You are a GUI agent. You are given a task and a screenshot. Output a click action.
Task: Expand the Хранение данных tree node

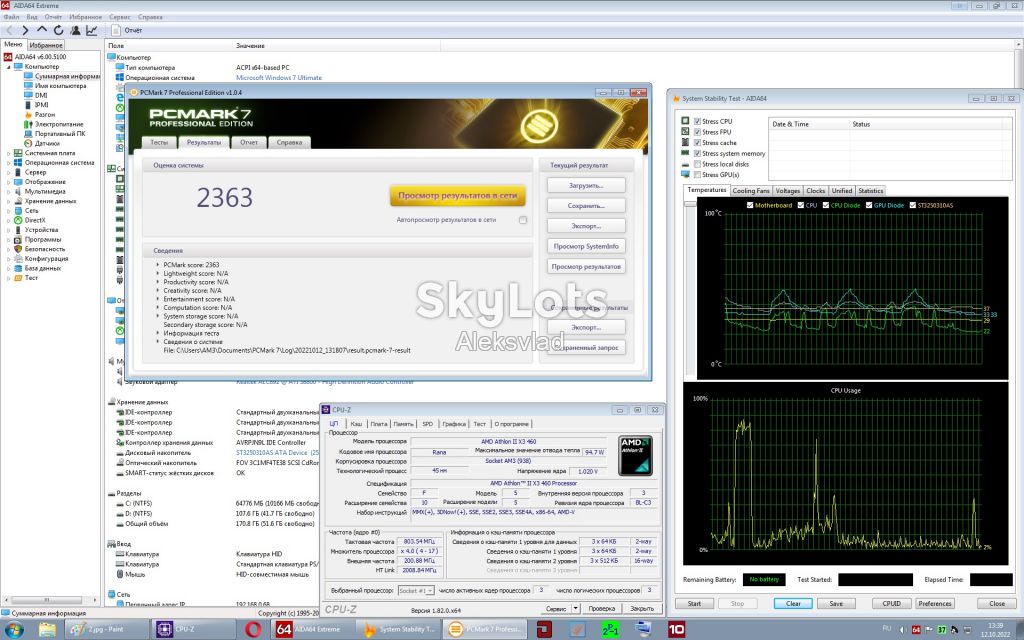pos(8,201)
